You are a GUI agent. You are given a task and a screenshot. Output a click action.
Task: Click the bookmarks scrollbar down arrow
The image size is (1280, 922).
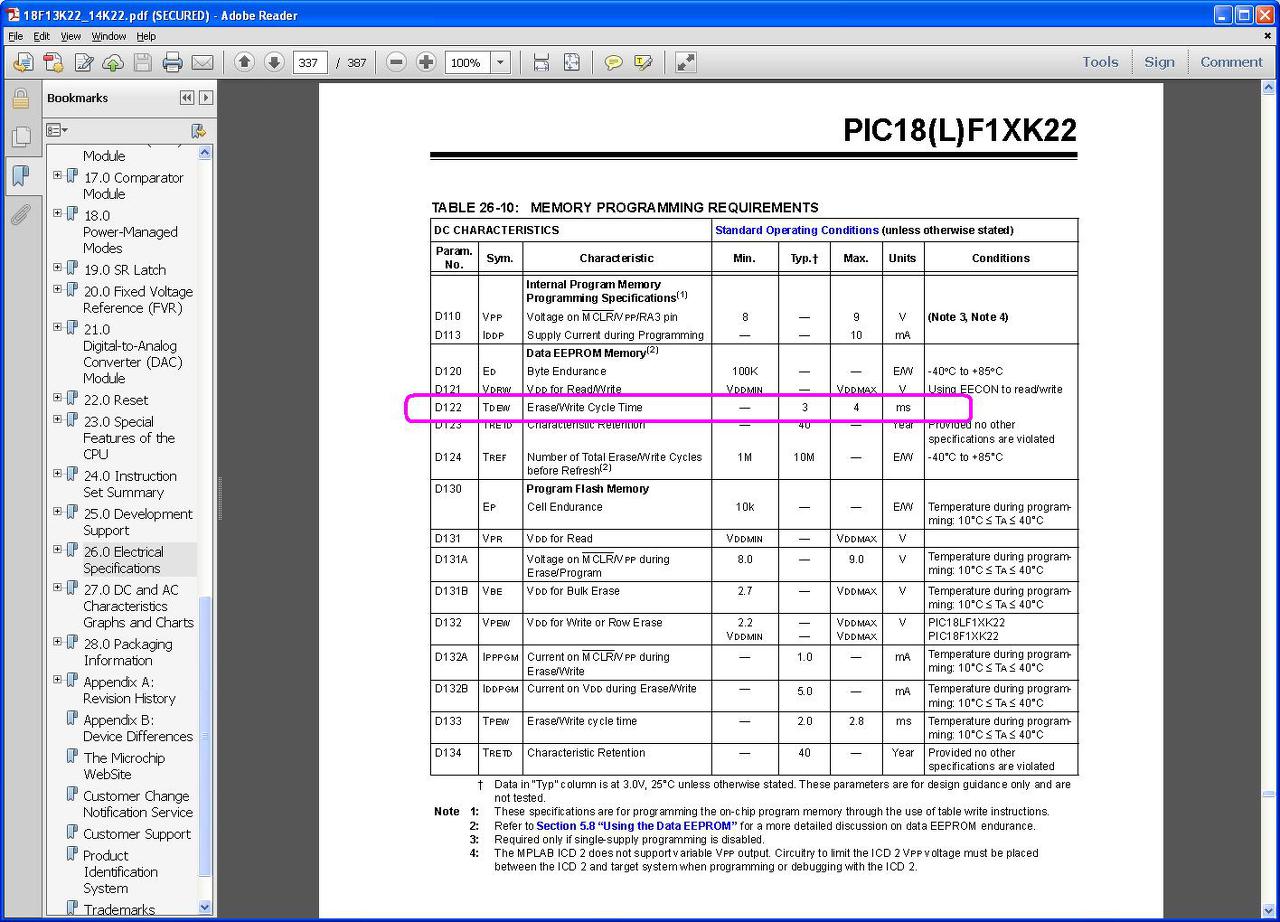click(x=206, y=907)
